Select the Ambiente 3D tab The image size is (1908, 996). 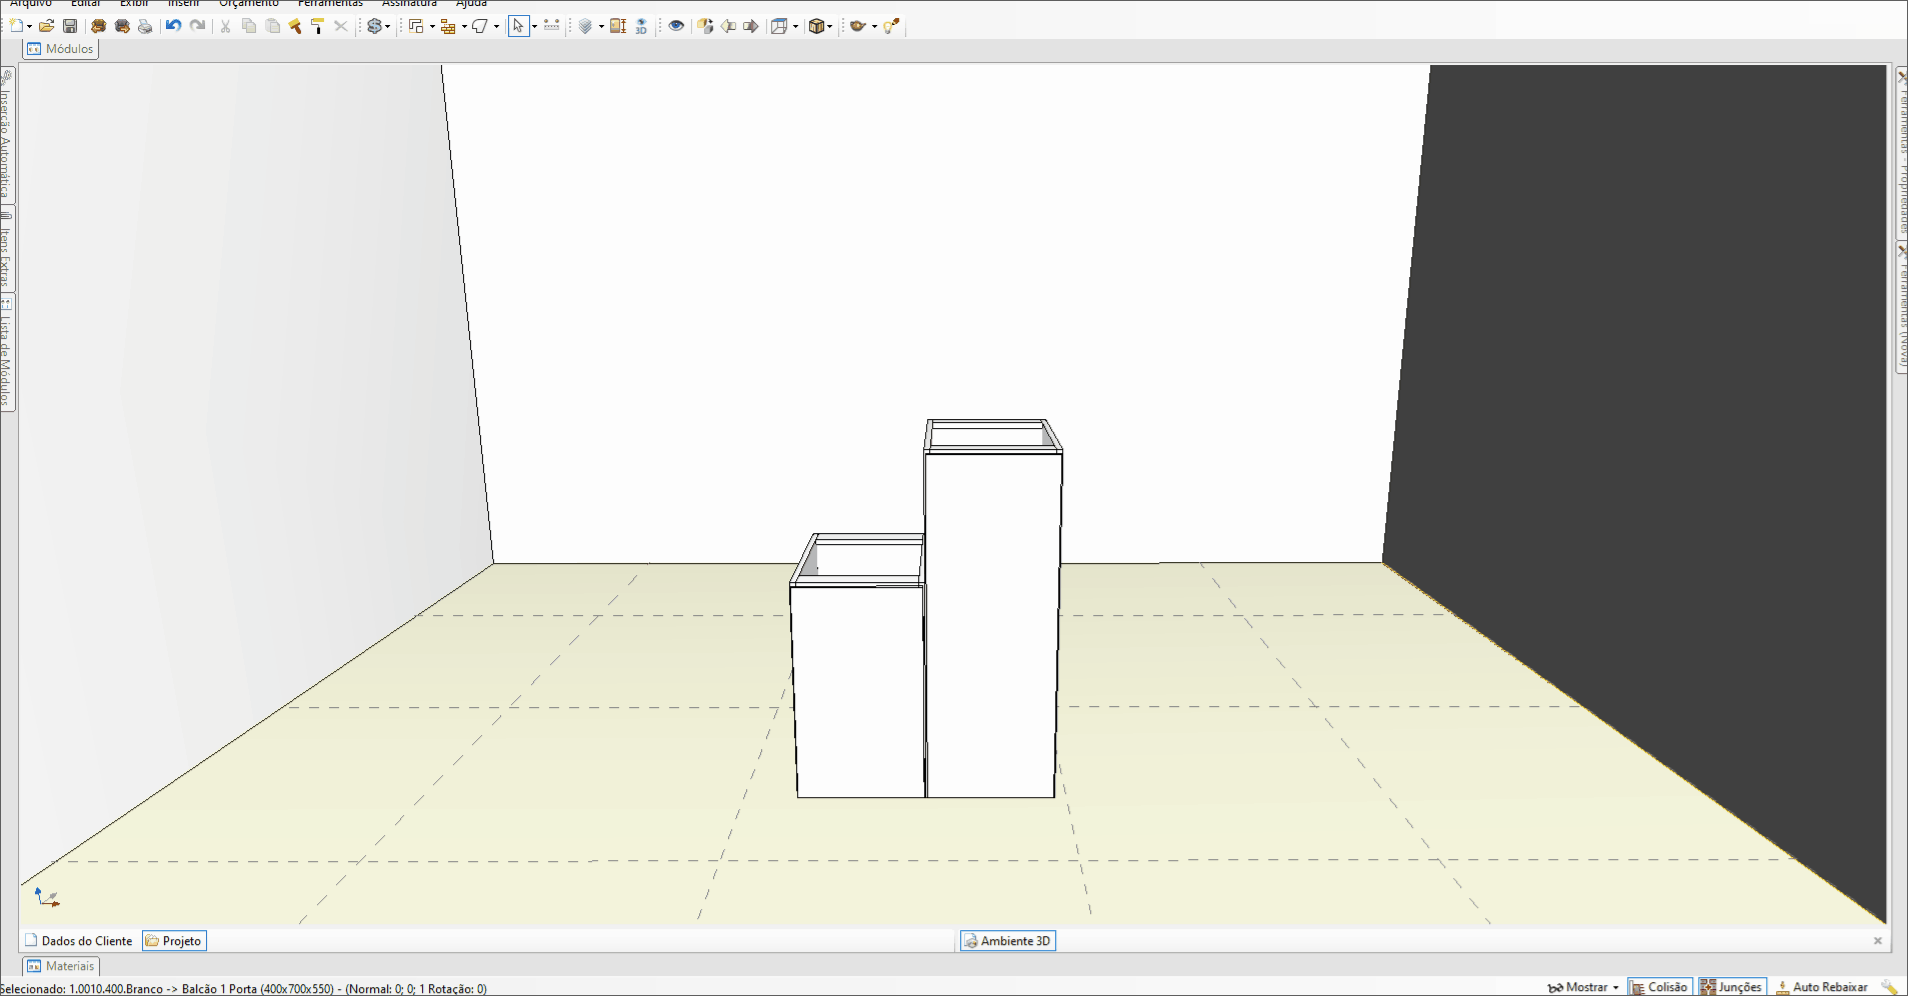[1008, 941]
